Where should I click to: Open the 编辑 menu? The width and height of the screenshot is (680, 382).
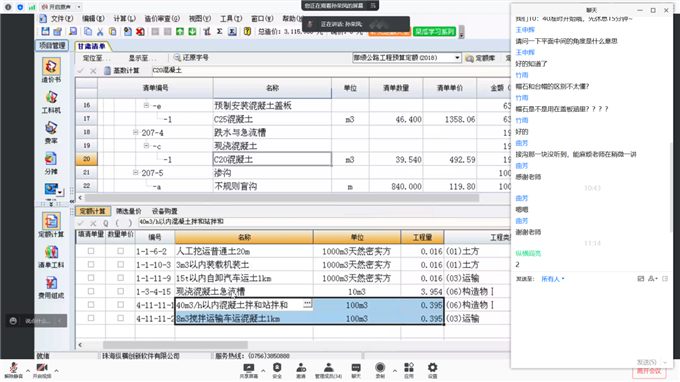tap(93, 19)
